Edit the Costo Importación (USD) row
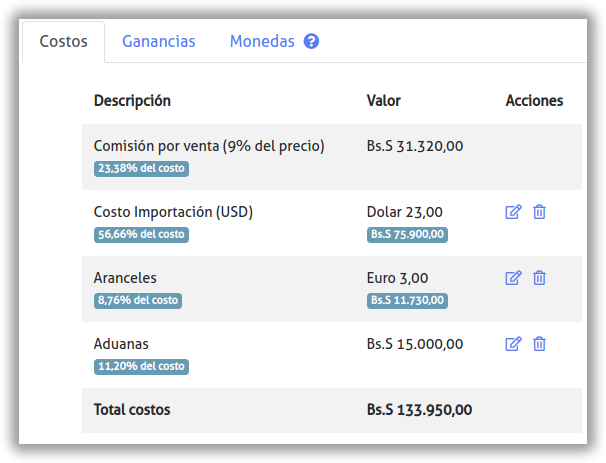Screen dimensions: 606x463 [x=513, y=212]
